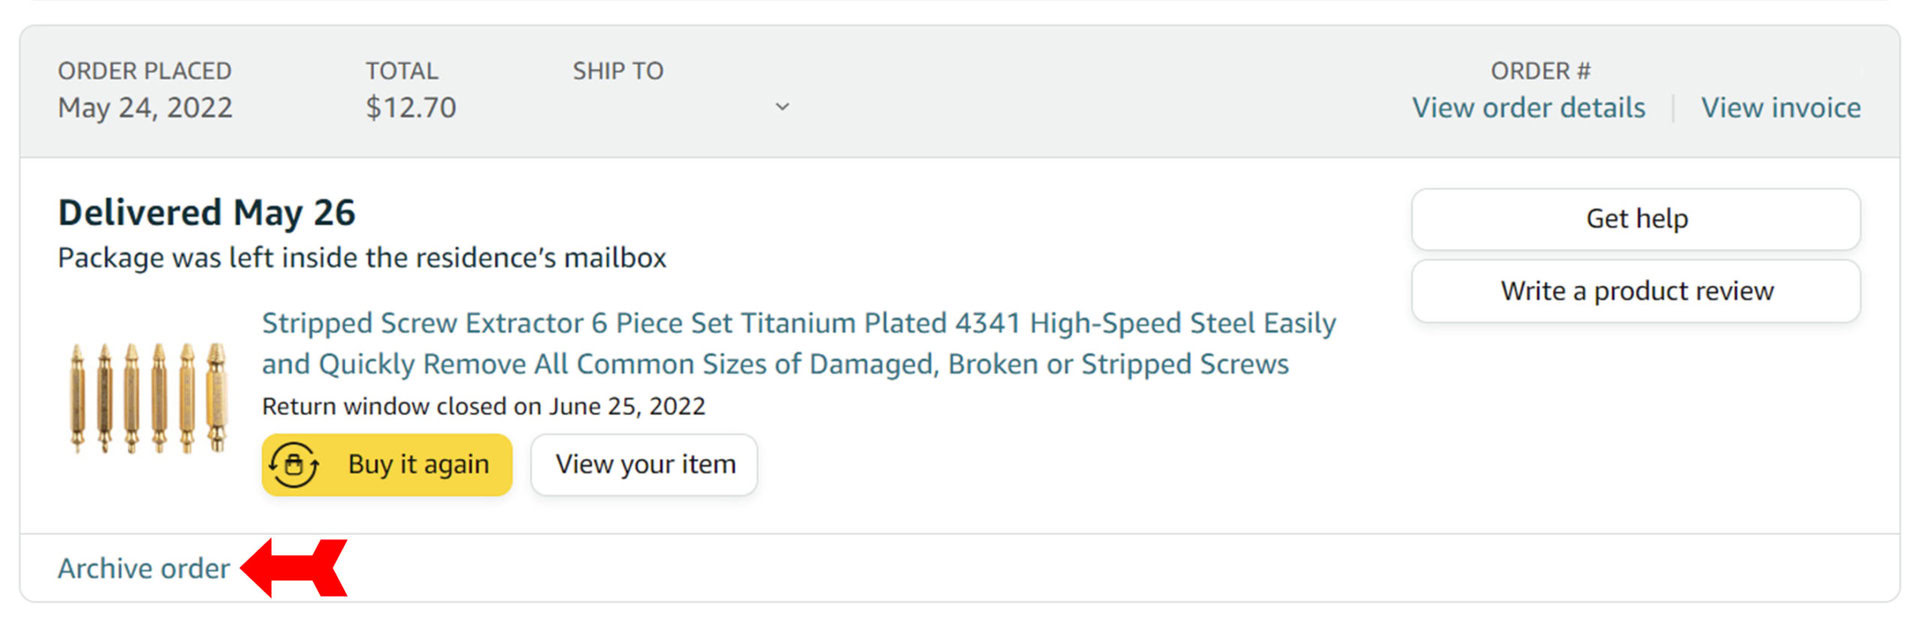Click the ORDER # label
1920x617 pixels.
(x=1540, y=71)
